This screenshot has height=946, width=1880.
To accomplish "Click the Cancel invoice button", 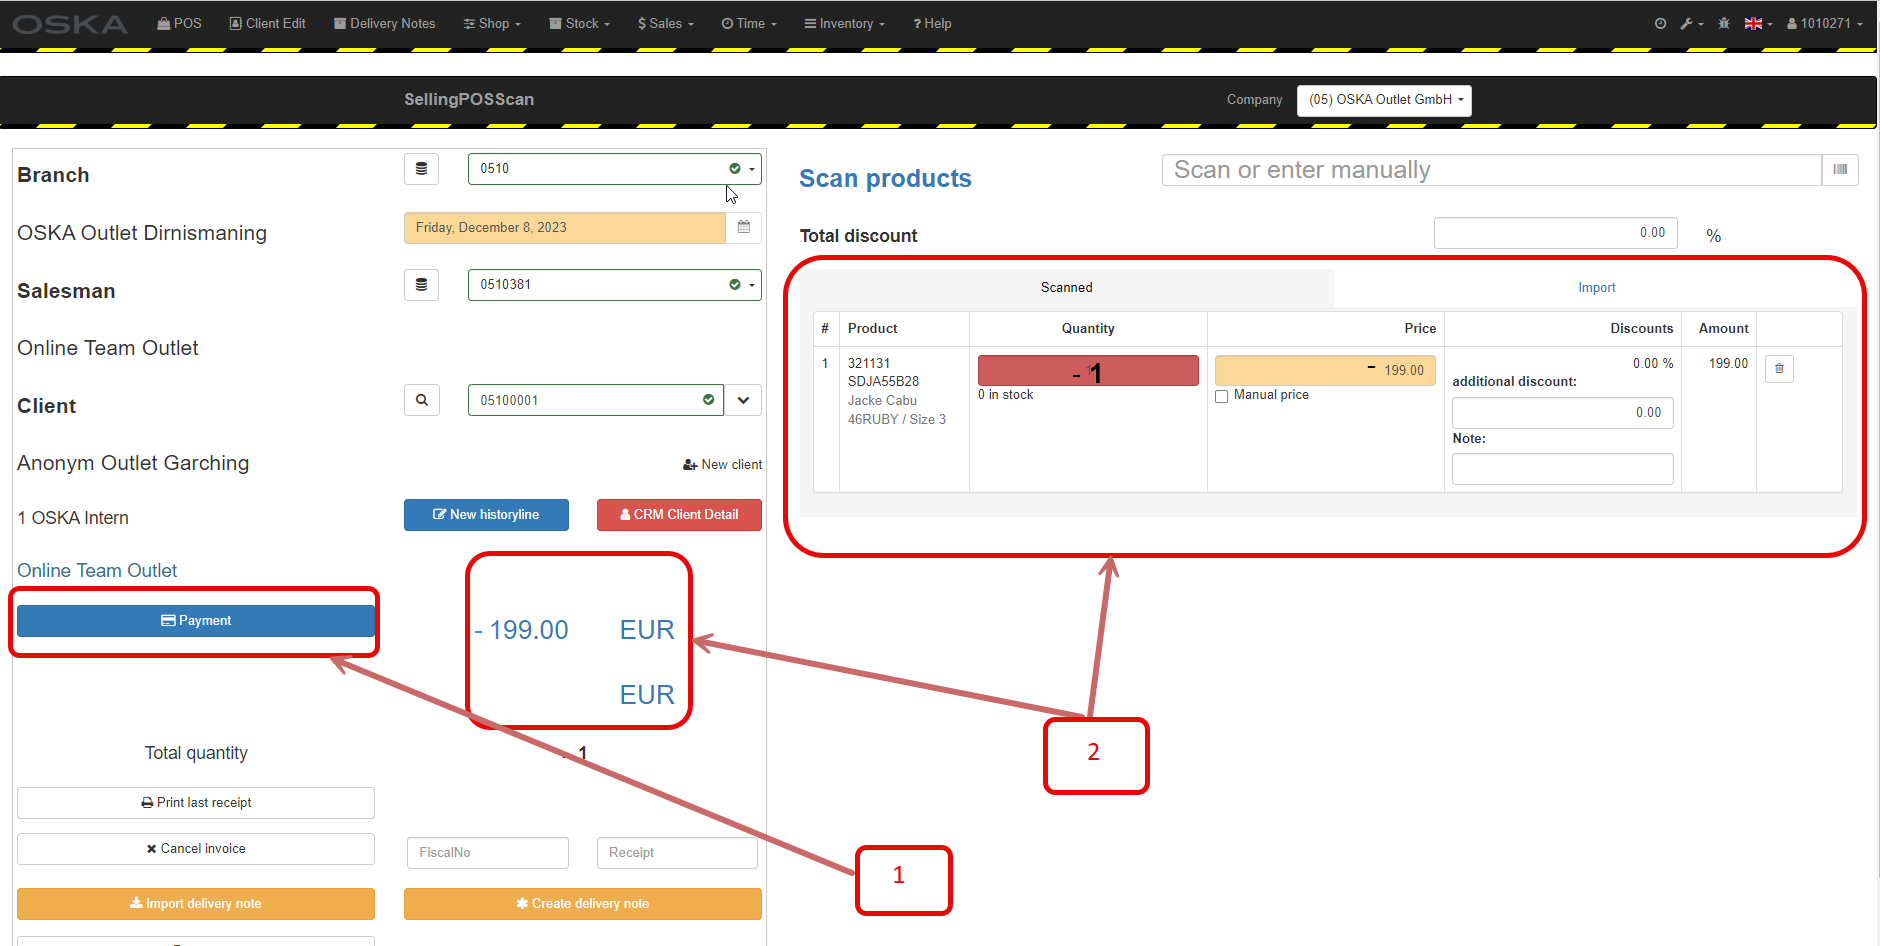I will (x=196, y=849).
